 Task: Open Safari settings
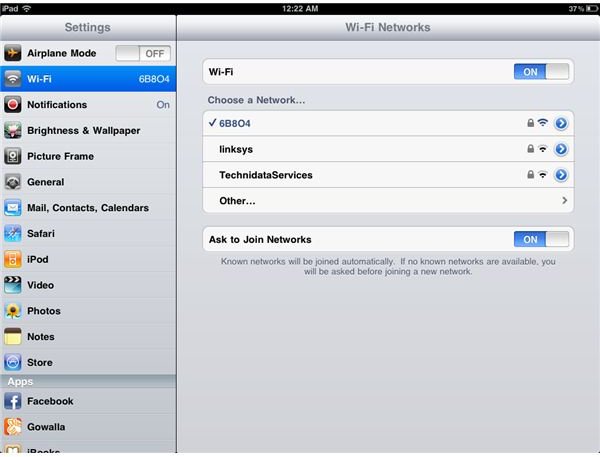click(x=88, y=233)
